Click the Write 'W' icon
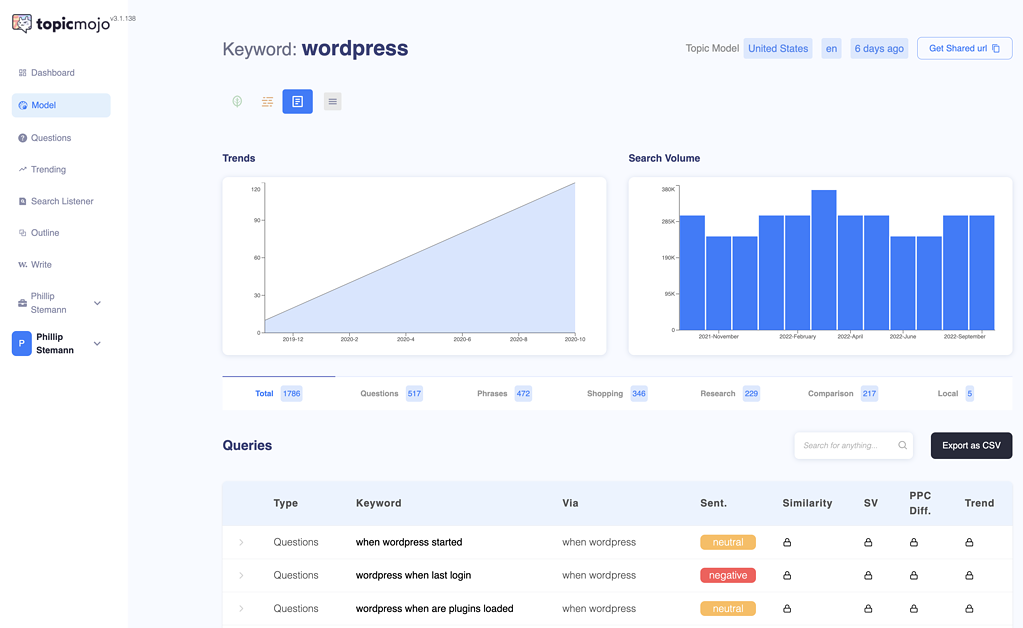This screenshot has width=1023, height=628. tap(22, 264)
